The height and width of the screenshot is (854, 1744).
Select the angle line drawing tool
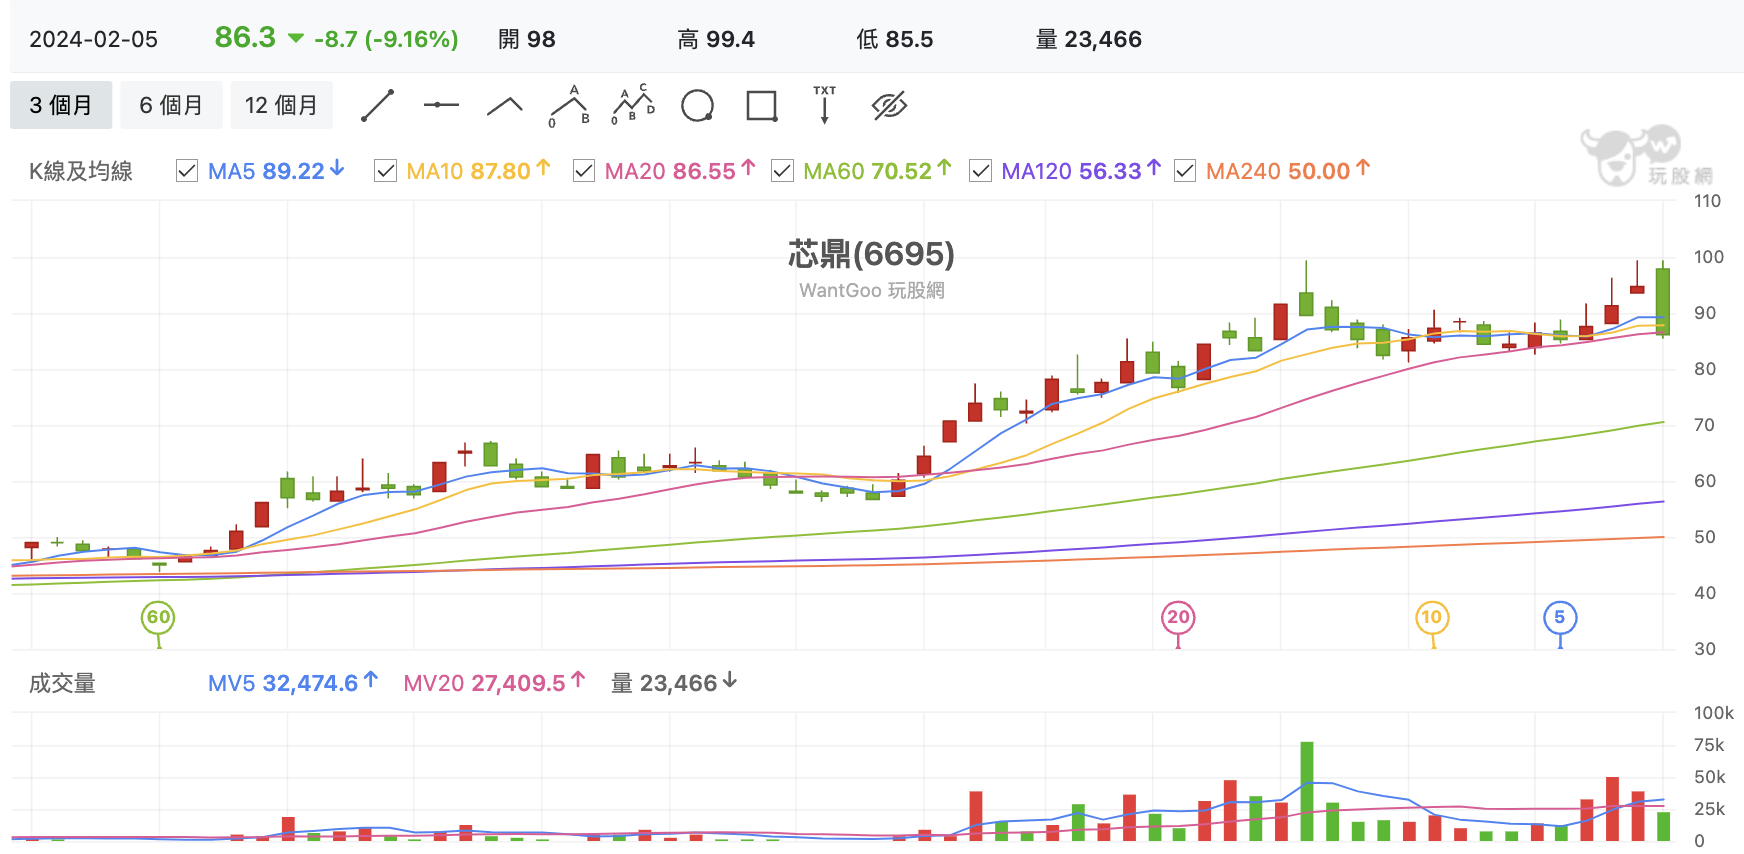pos(505,106)
